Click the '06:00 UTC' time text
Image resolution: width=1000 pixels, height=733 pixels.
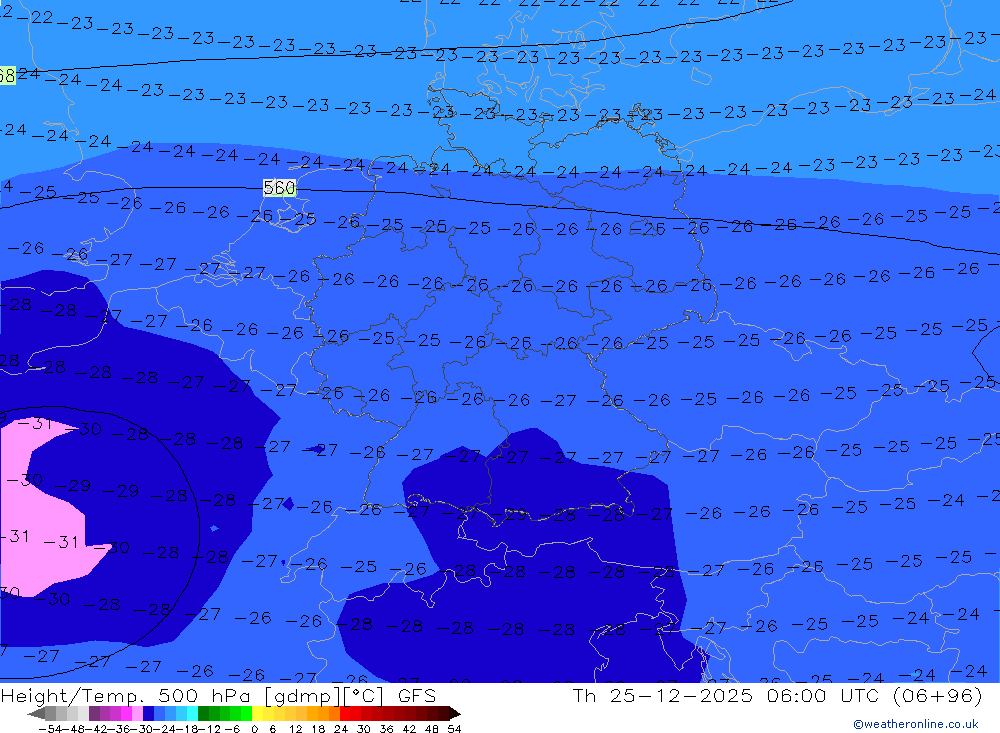click(x=823, y=696)
